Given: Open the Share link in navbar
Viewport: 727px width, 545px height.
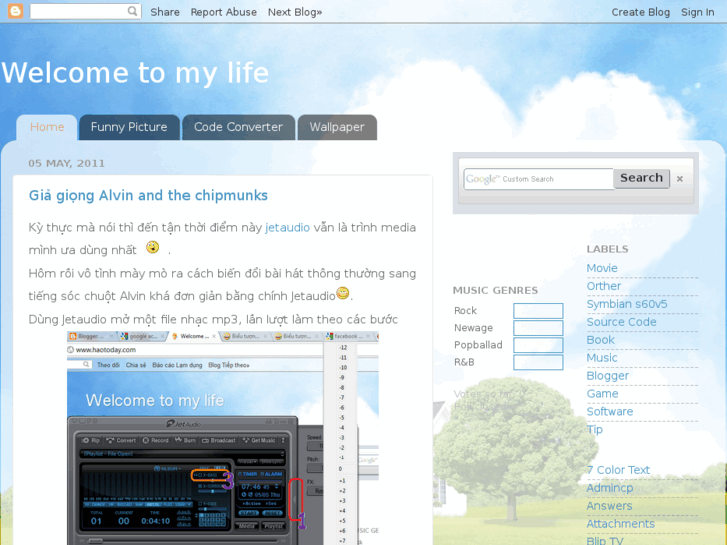Looking at the screenshot, I should point(165,12).
